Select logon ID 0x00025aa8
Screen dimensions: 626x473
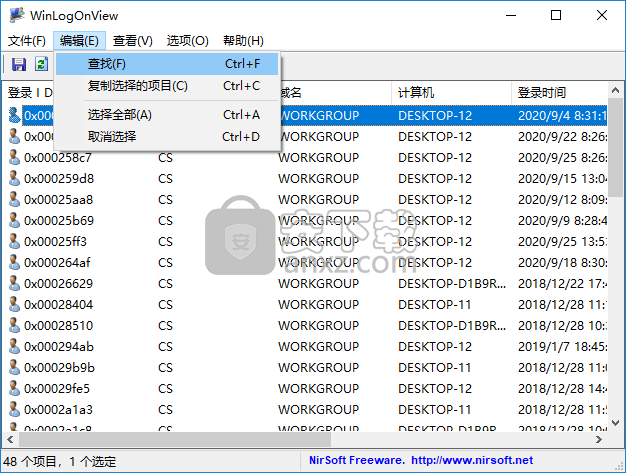[x=58, y=200]
